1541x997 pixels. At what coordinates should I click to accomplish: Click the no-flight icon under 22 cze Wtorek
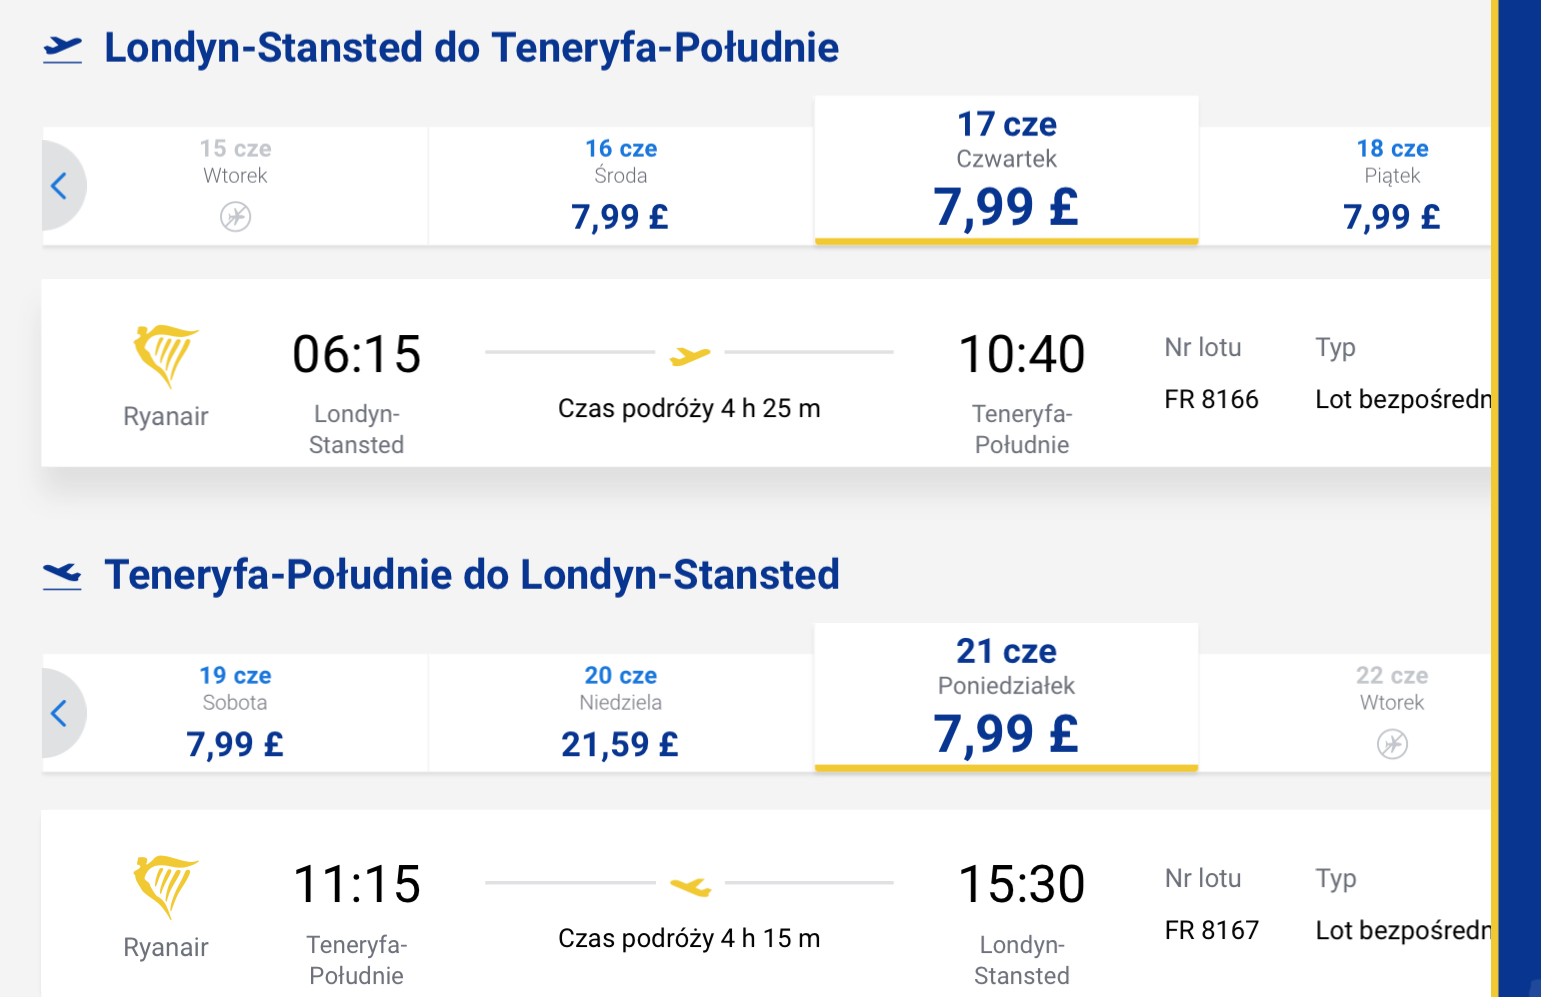(x=1392, y=744)
